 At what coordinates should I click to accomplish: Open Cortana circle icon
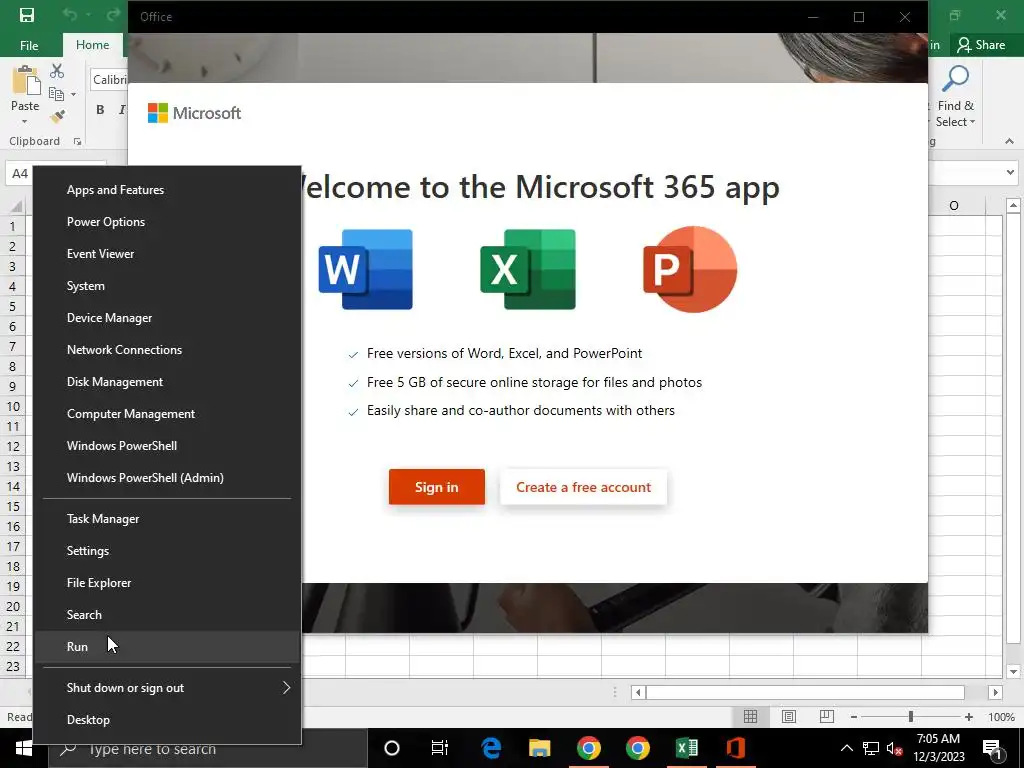(392, 748)
